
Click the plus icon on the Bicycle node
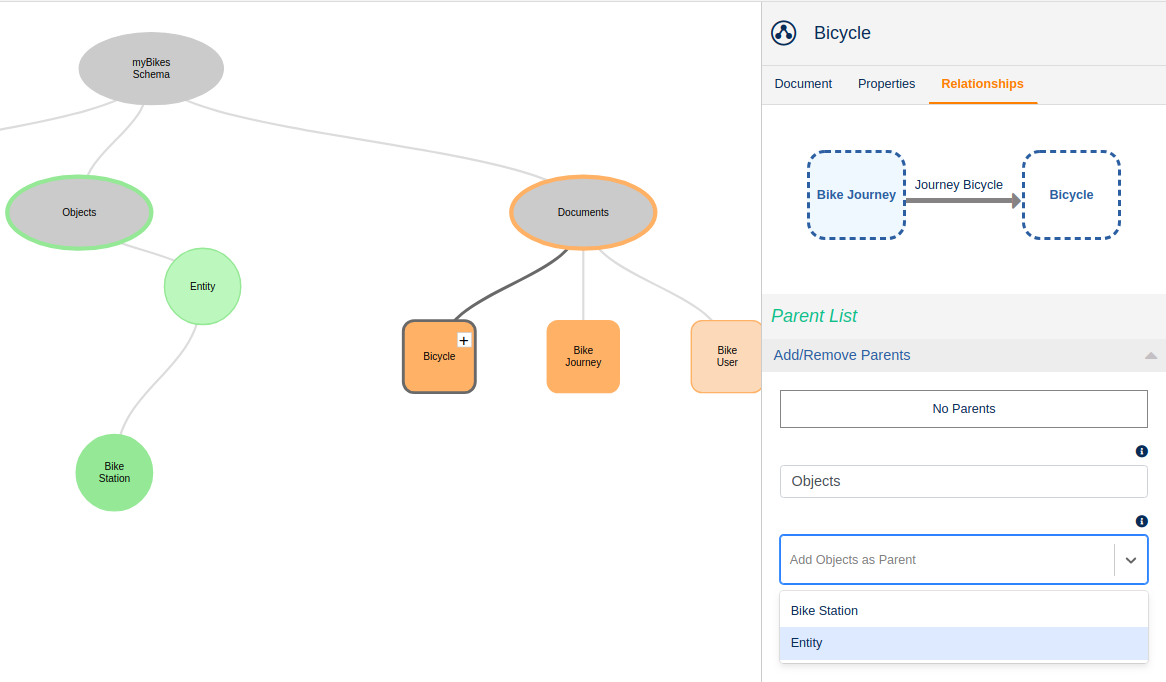pos(463,340)
